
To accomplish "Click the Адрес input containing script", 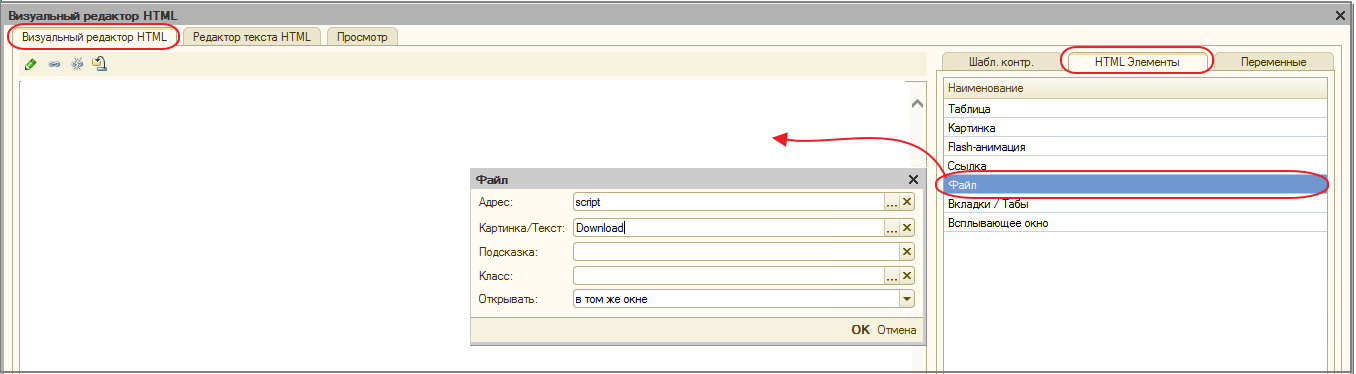I will click(x=728, y=202).
